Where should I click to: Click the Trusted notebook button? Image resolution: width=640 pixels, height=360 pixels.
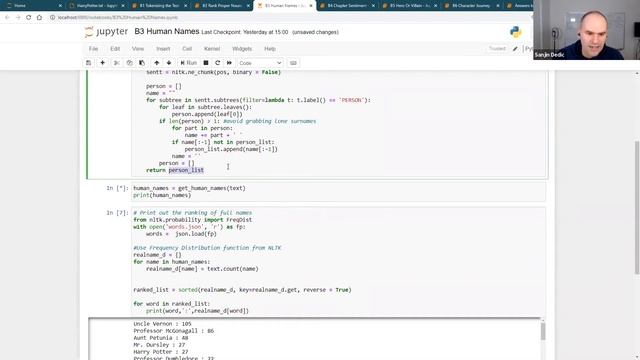tap(497, 49)
